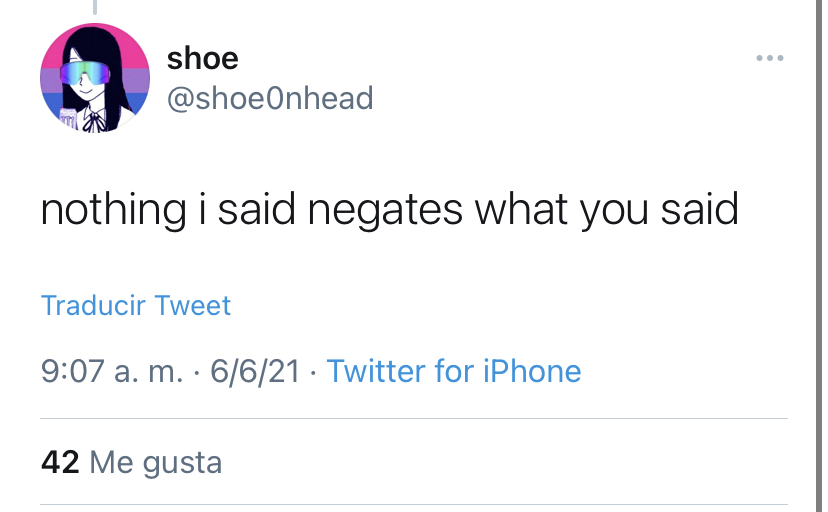Click the reply thread connector line above avatar

click(95, 7)
